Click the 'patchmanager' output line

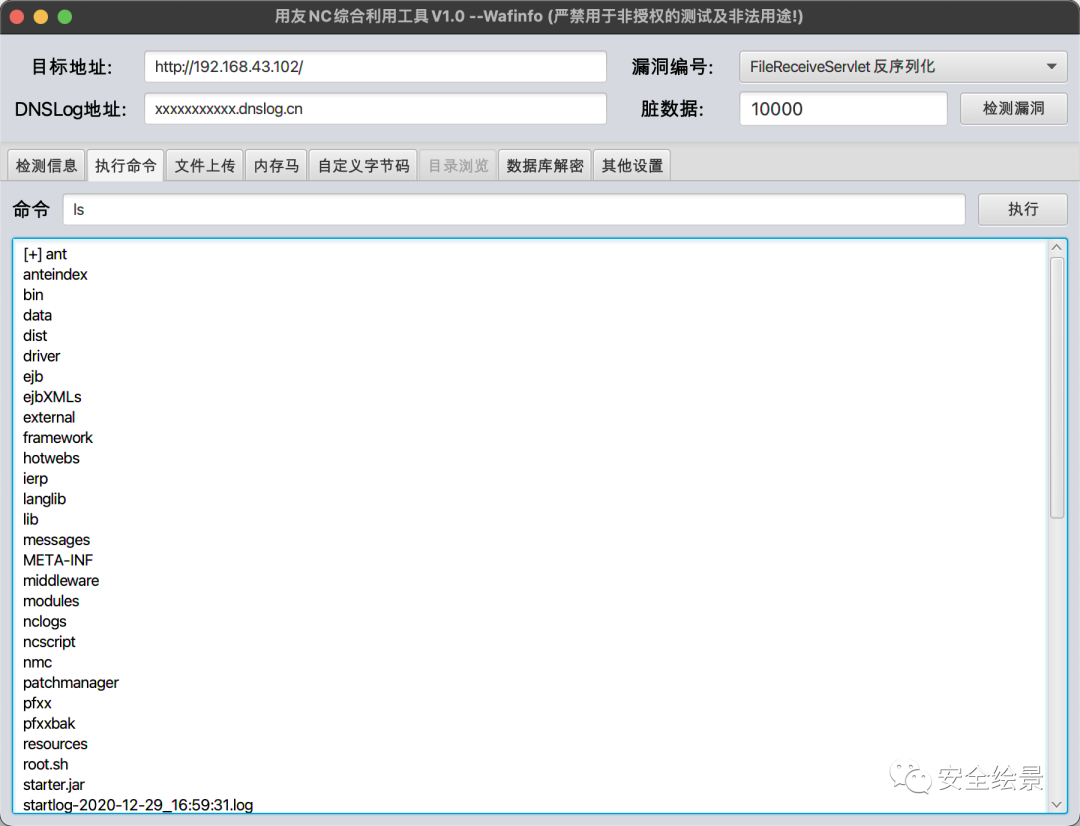(x=71, y=683)
